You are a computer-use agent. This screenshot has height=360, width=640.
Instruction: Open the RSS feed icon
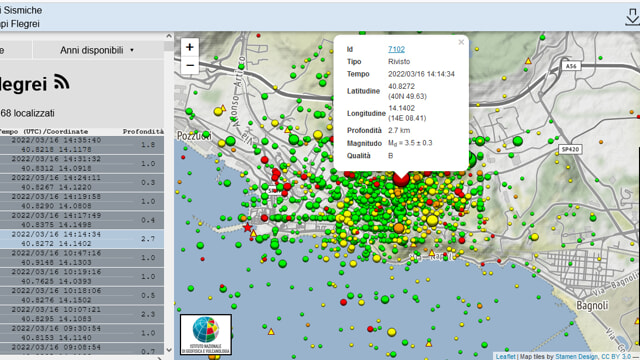tap(62, 82)
